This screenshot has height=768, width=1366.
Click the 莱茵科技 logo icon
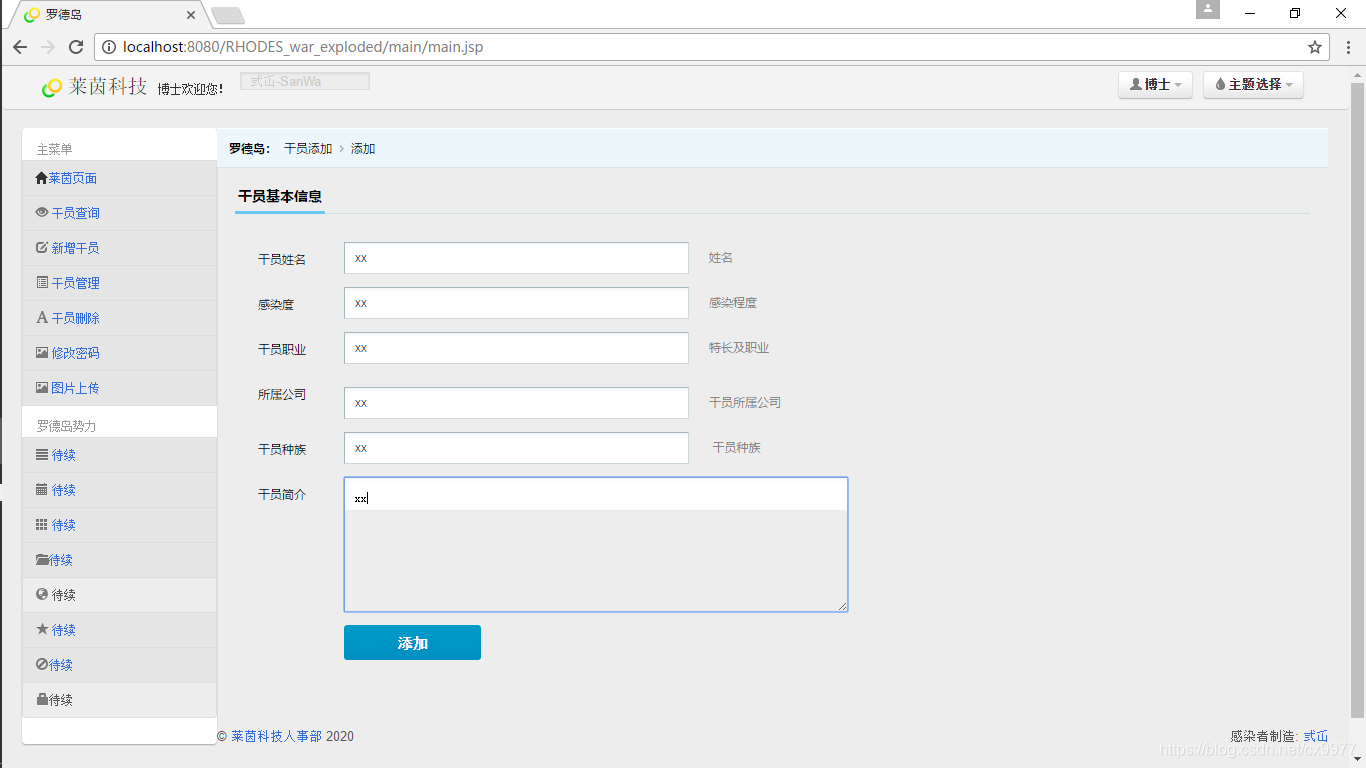(52, 88)
